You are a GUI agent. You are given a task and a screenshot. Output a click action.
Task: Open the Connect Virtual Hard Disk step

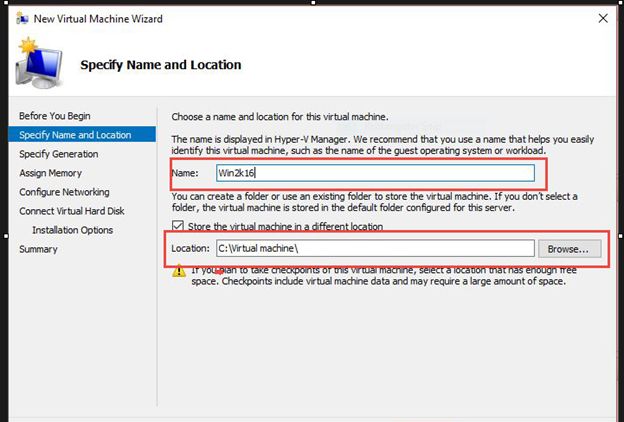(72, 211)
